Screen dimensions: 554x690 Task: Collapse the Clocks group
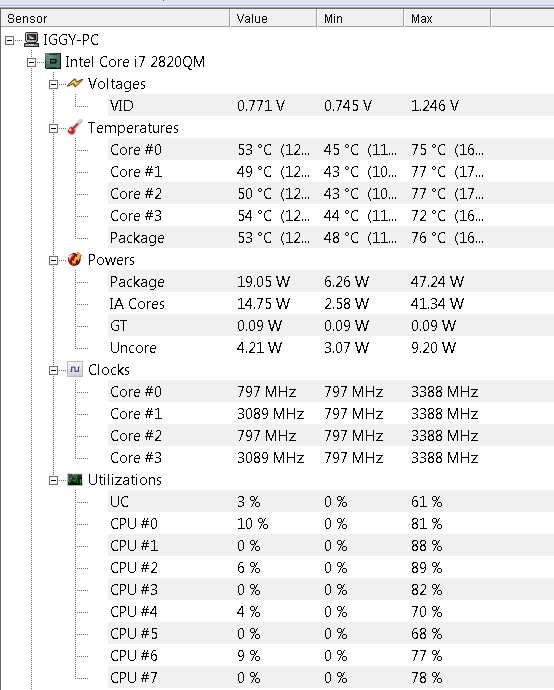pyautogui.click(x=53, y=371)
